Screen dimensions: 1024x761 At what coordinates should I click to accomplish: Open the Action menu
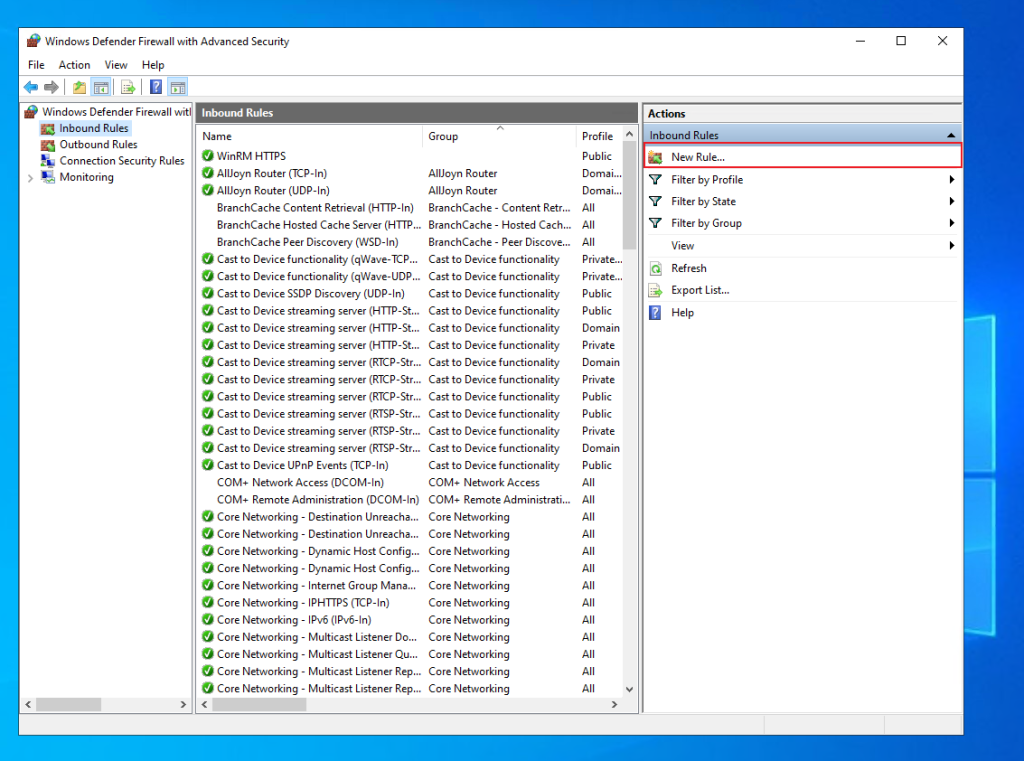(74, 64)
